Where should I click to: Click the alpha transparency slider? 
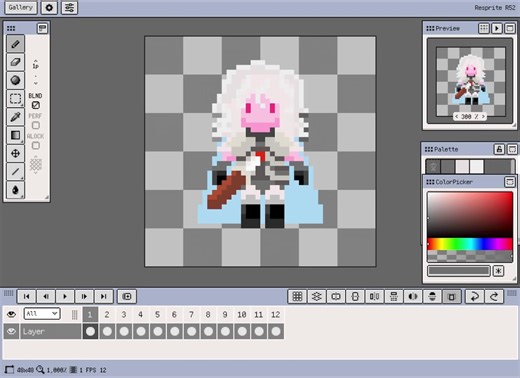(470, 256)
